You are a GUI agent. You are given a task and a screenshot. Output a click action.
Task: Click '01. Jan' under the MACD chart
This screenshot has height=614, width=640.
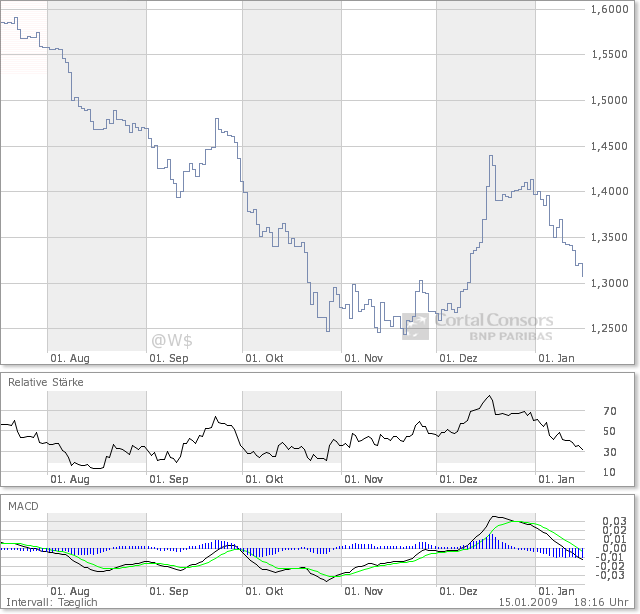tap(556, 591)
